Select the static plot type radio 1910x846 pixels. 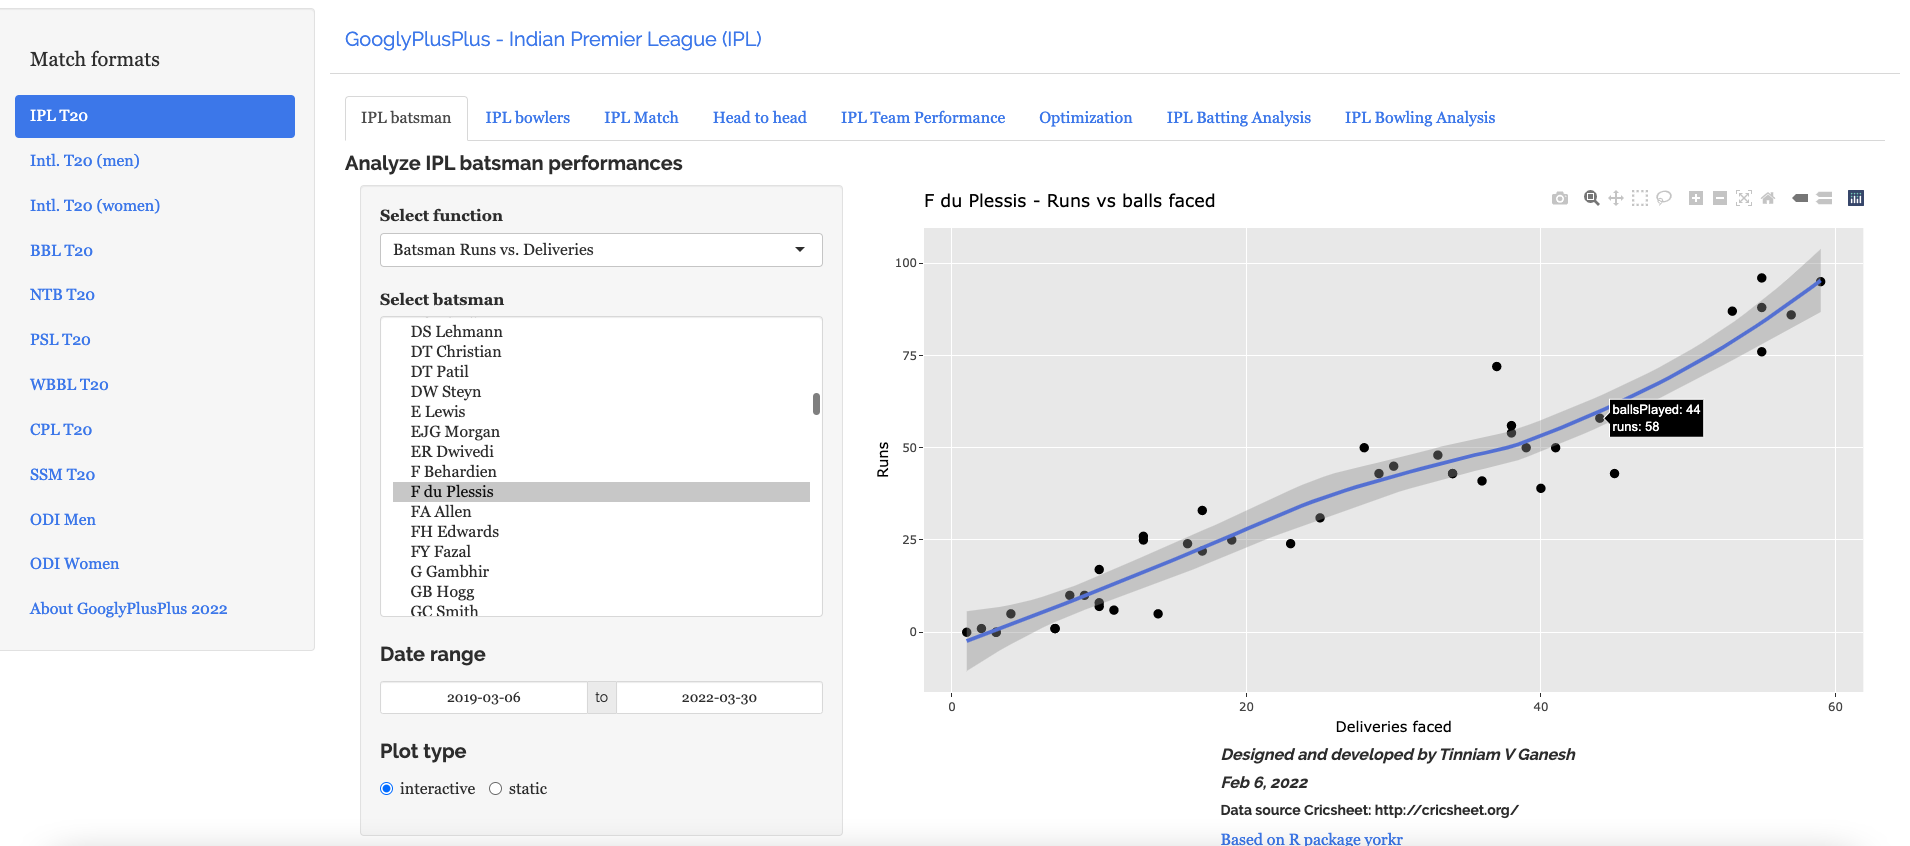(x=495, y=788)
